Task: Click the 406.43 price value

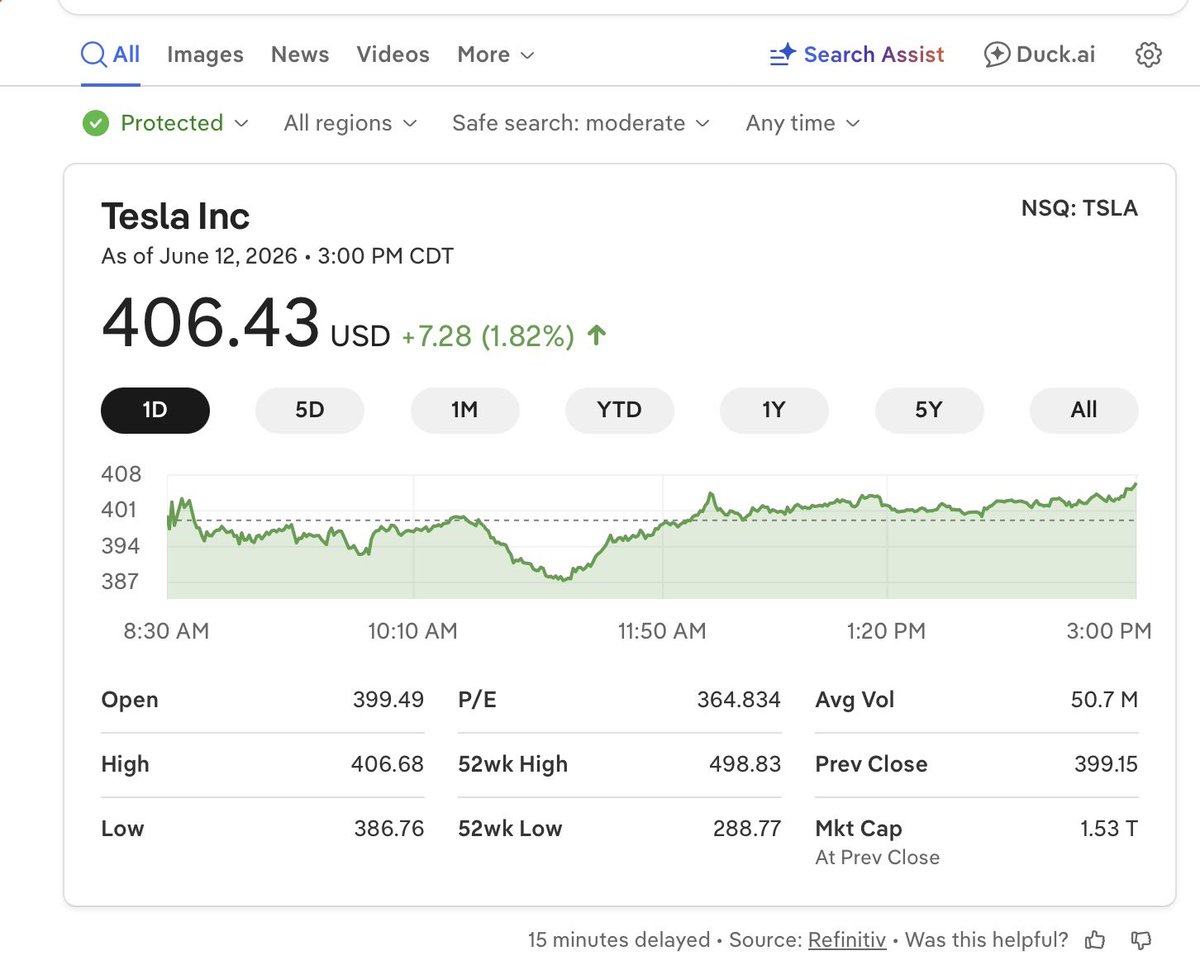Action: (210, 324)
